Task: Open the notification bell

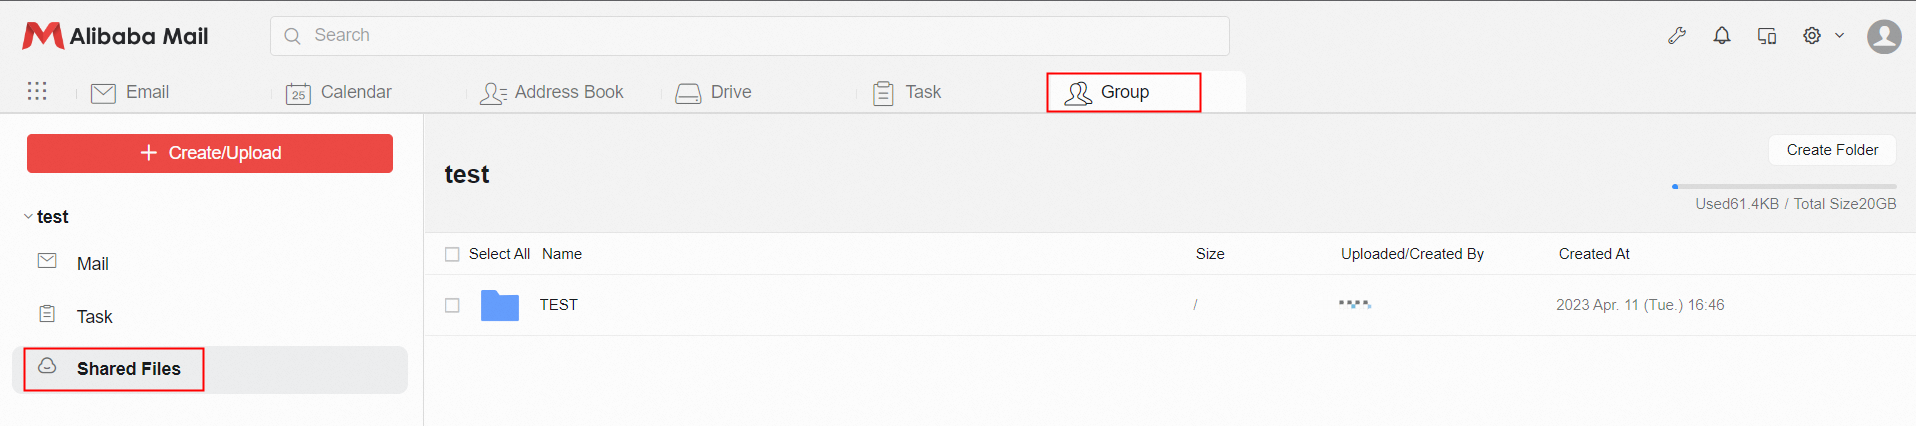Action: tap(1722, 36)
